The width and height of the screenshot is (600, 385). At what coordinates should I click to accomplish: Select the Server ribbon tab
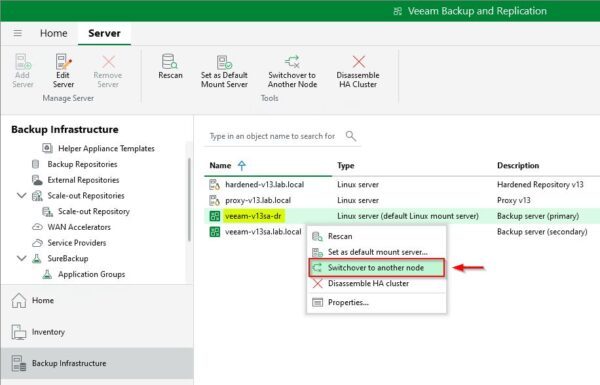click(x=104, y=33)
